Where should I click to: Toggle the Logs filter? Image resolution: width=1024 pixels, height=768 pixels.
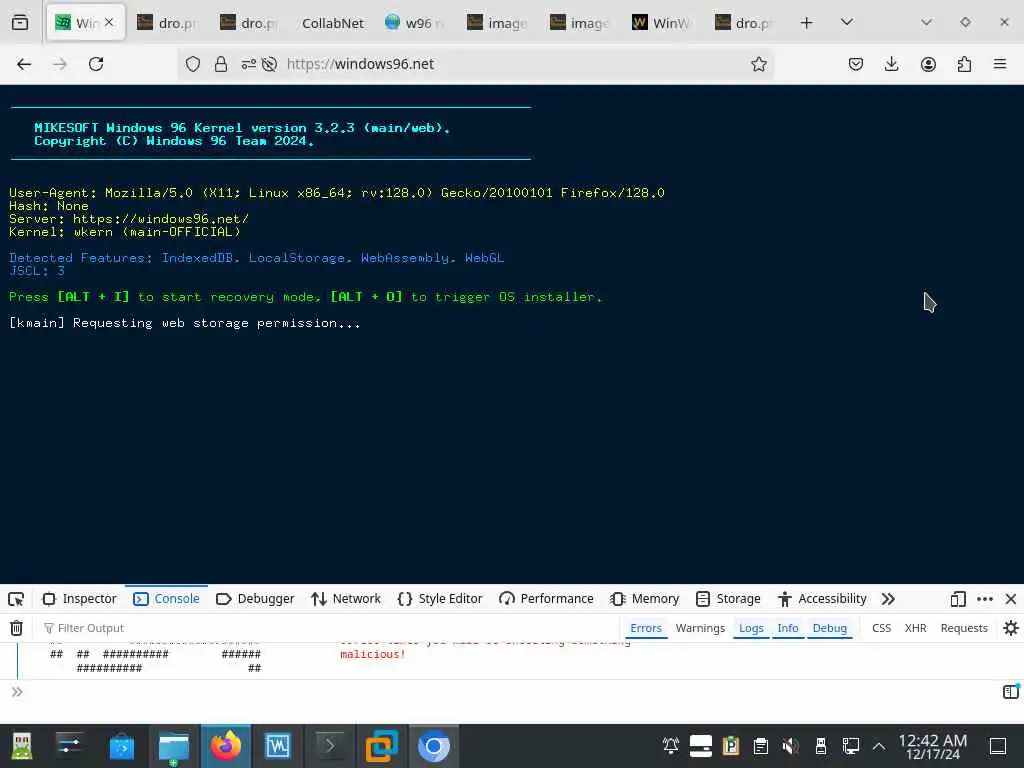click(751, 628)
